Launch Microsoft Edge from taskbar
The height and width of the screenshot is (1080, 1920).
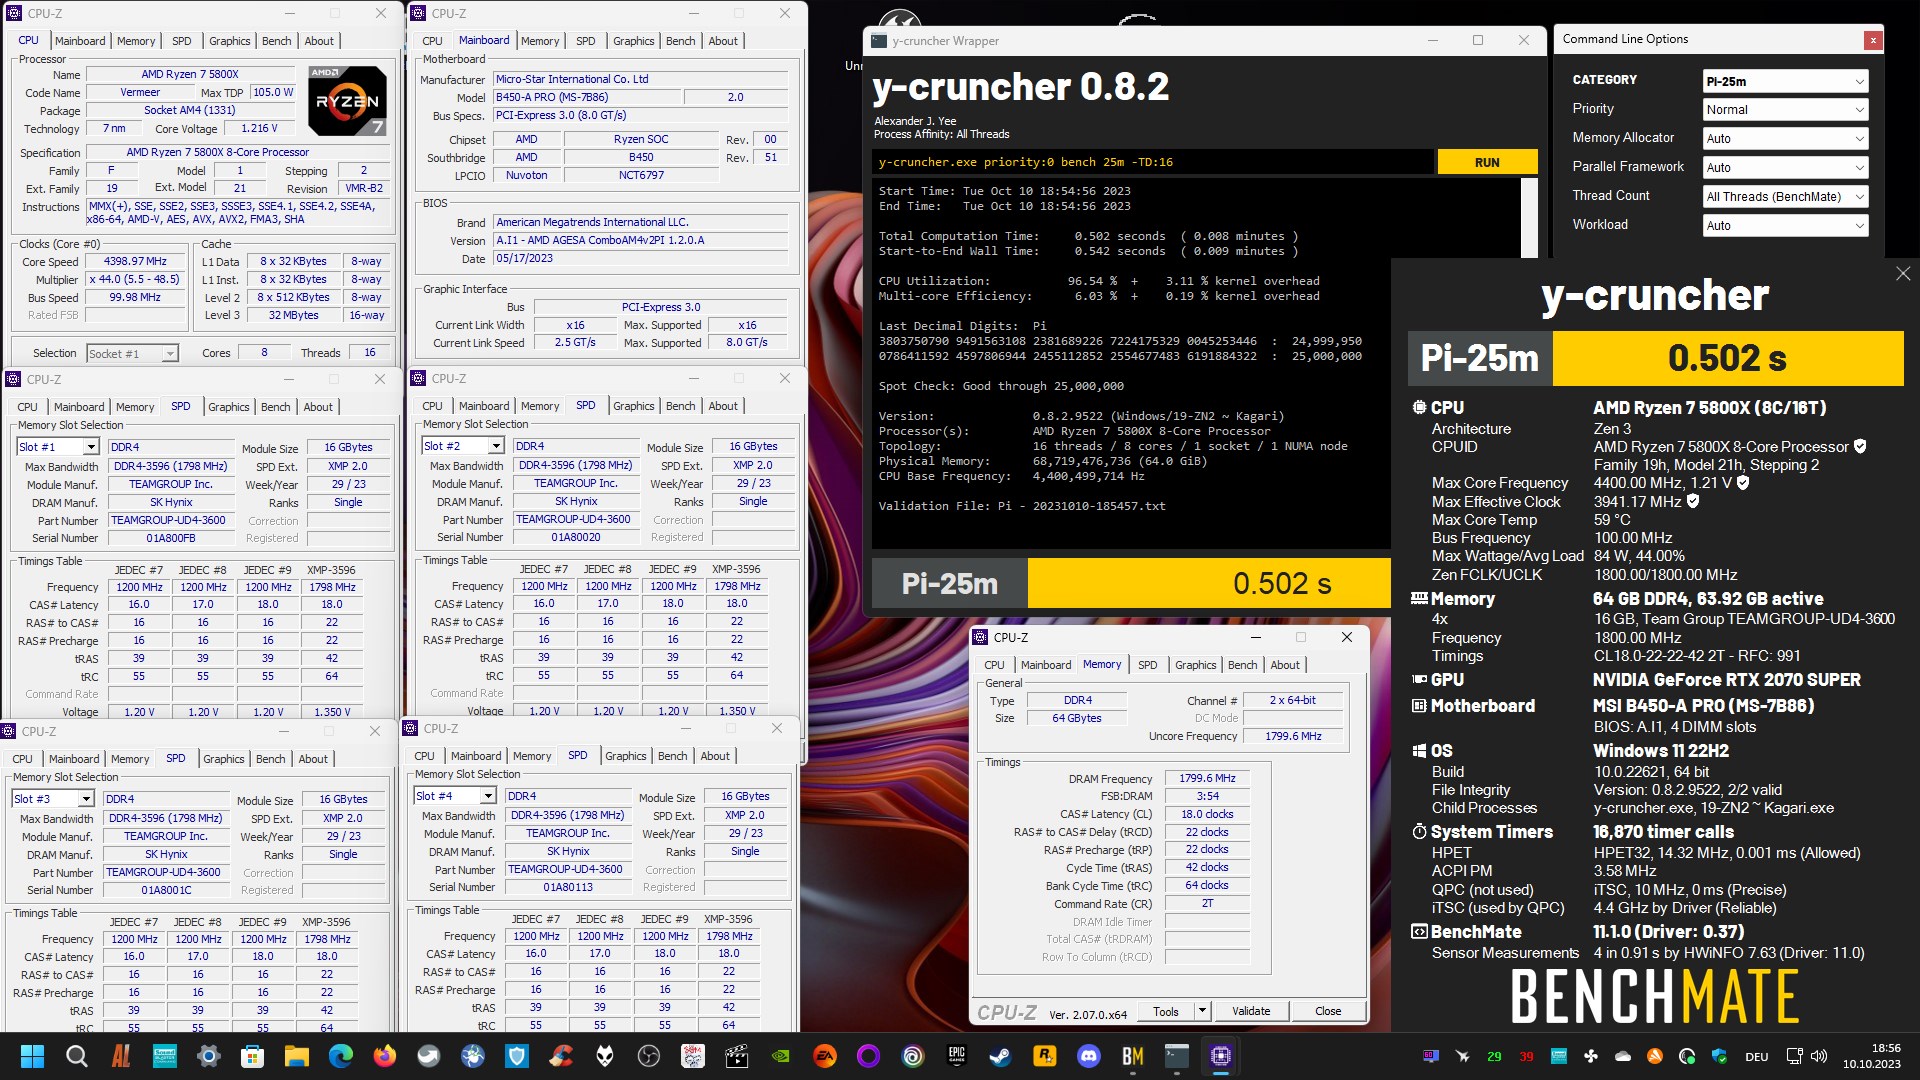(x=340, y=1056)
